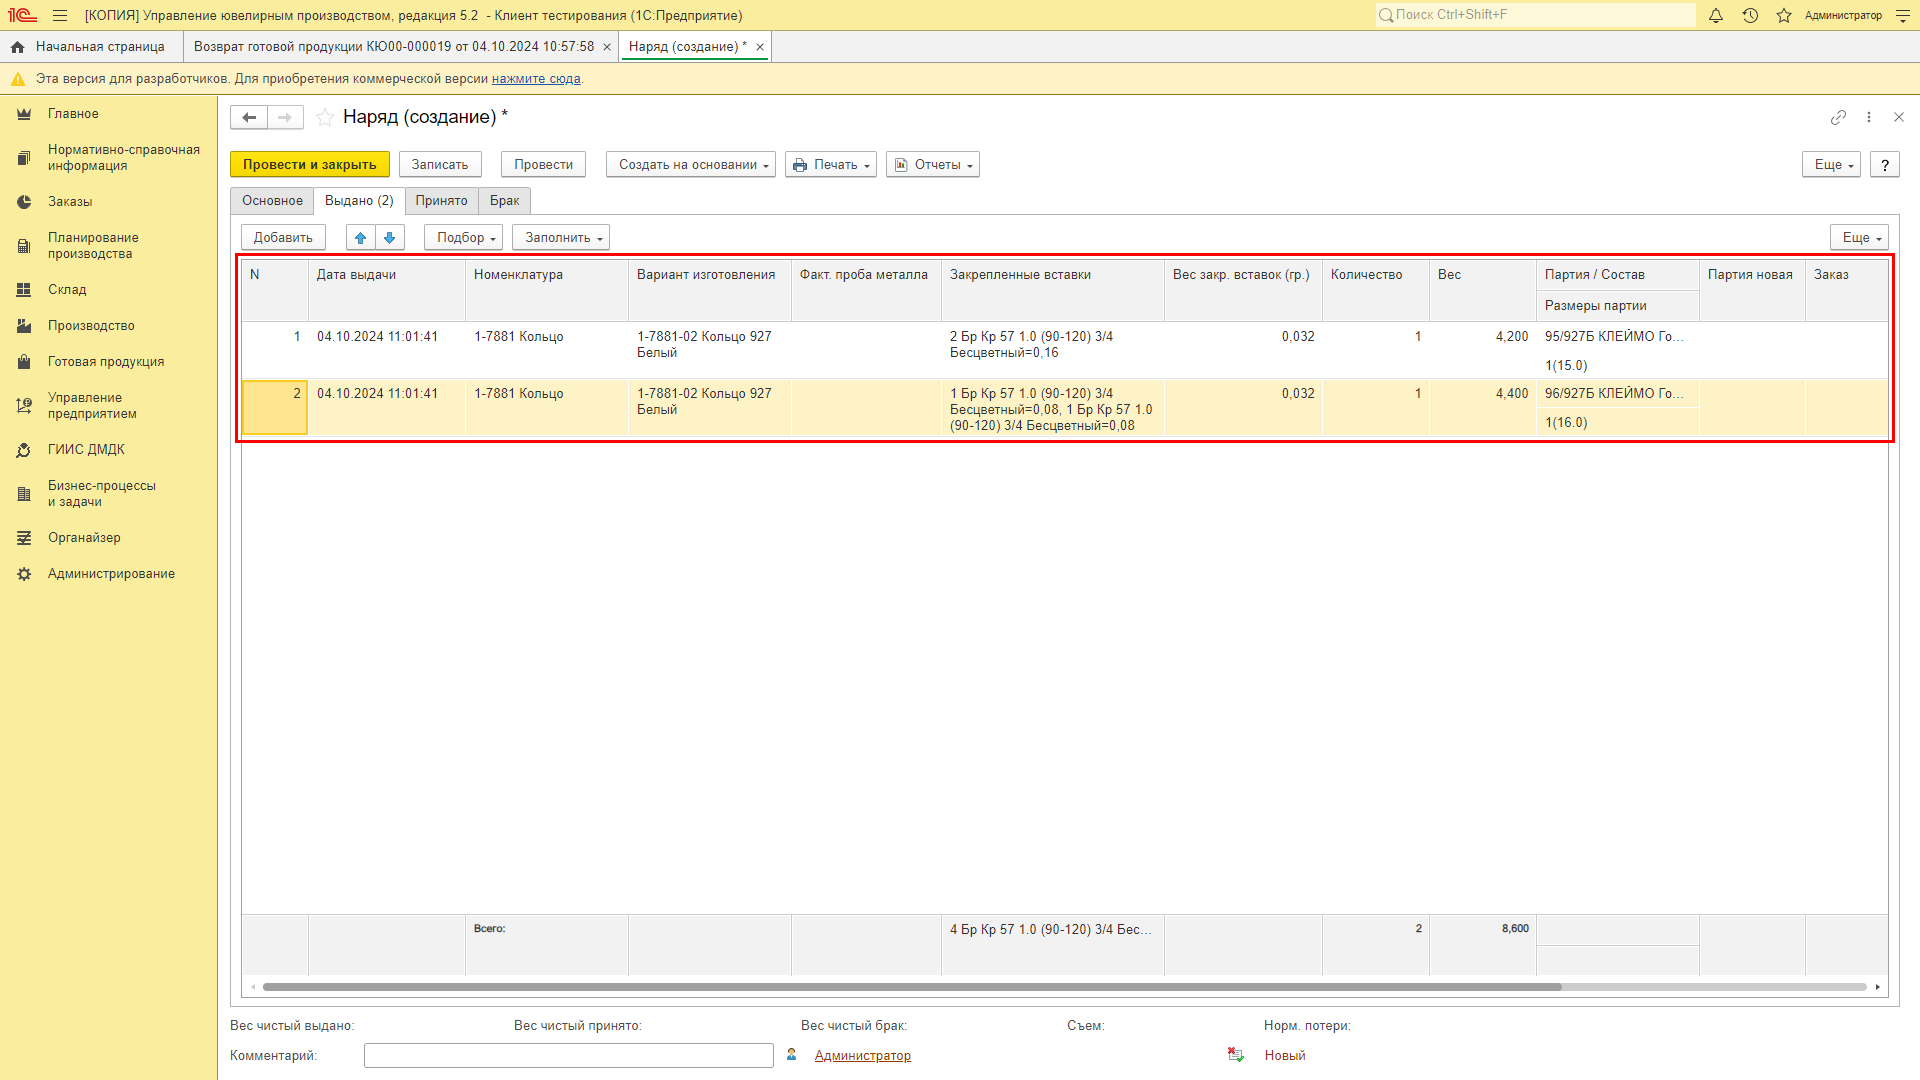Click the Склад grid icon in sidebar

tap(24, 290)
